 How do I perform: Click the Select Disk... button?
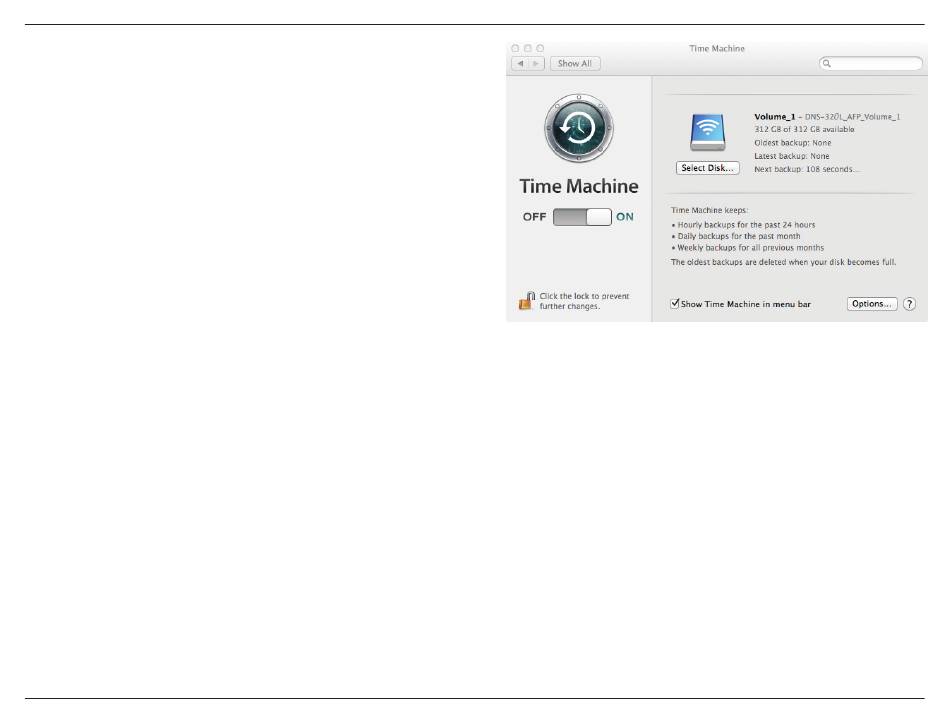coord(707,168)
